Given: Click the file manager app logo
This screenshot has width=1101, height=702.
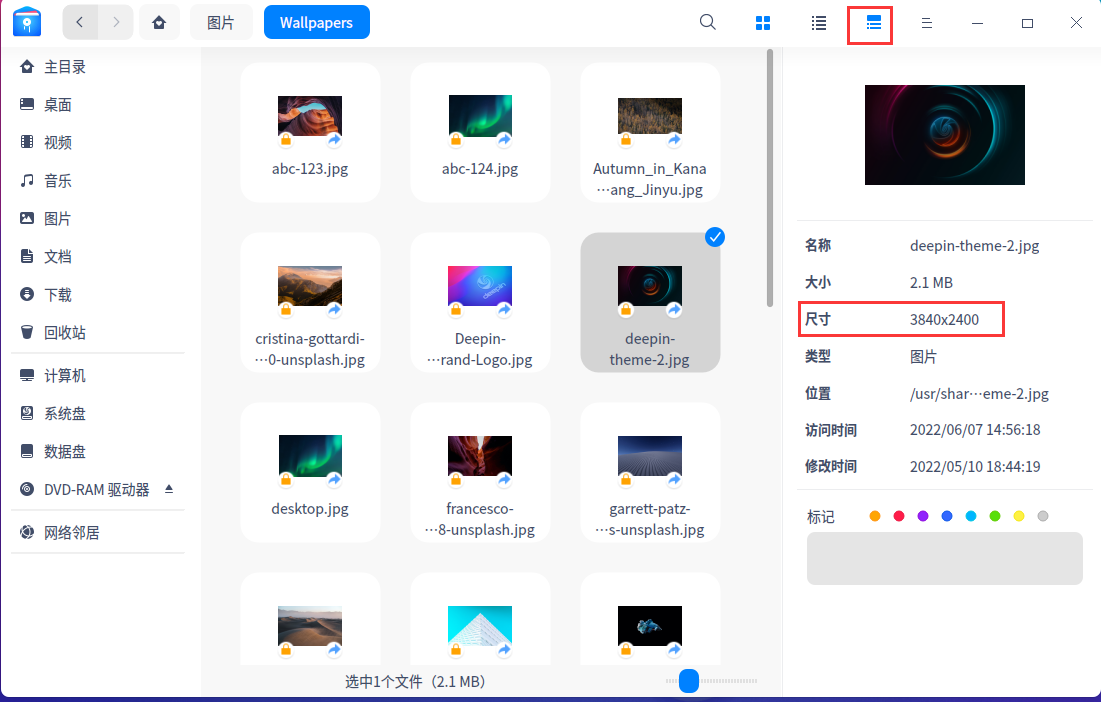Looking at the screenshot, I should [x=27, y=22].
